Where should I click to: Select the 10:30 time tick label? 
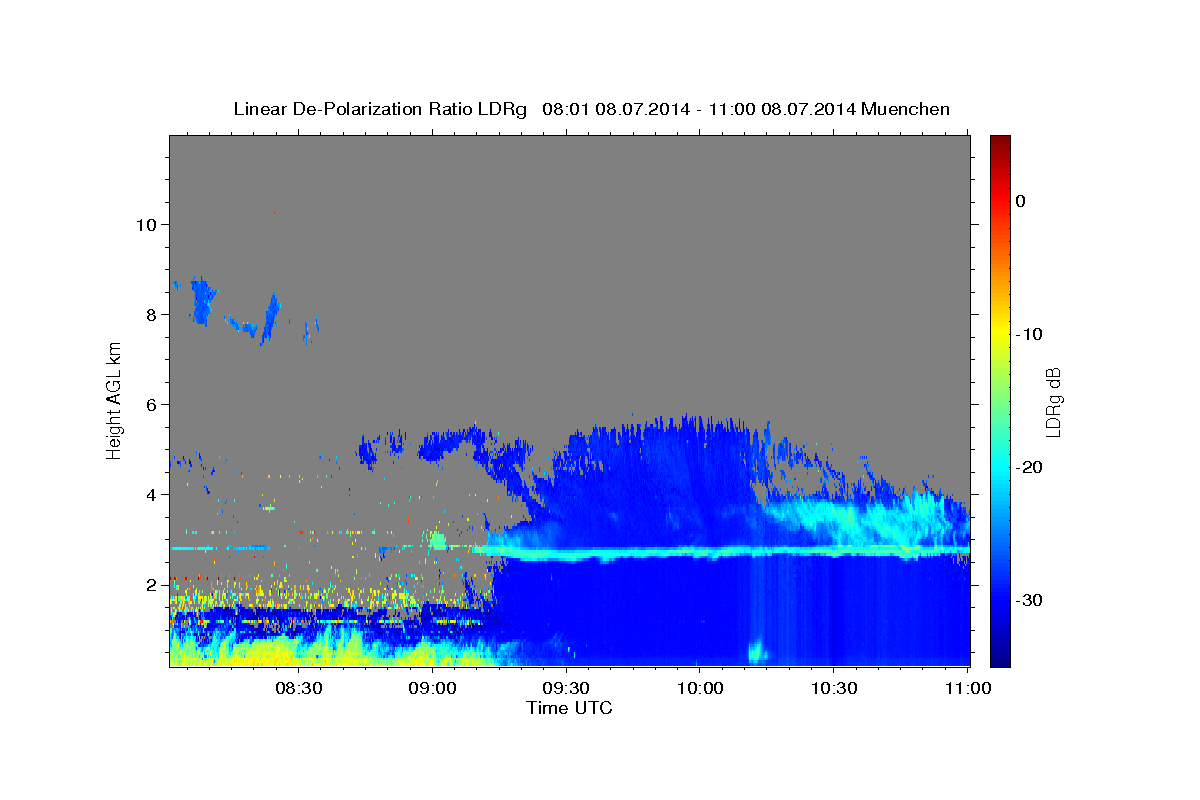834,689
